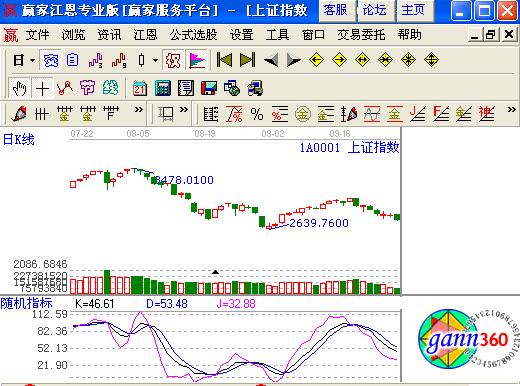Select the candlestick chart type icon
Image resolution: width=520 pixels, height=386 pixels.
[x=142, y=60]
